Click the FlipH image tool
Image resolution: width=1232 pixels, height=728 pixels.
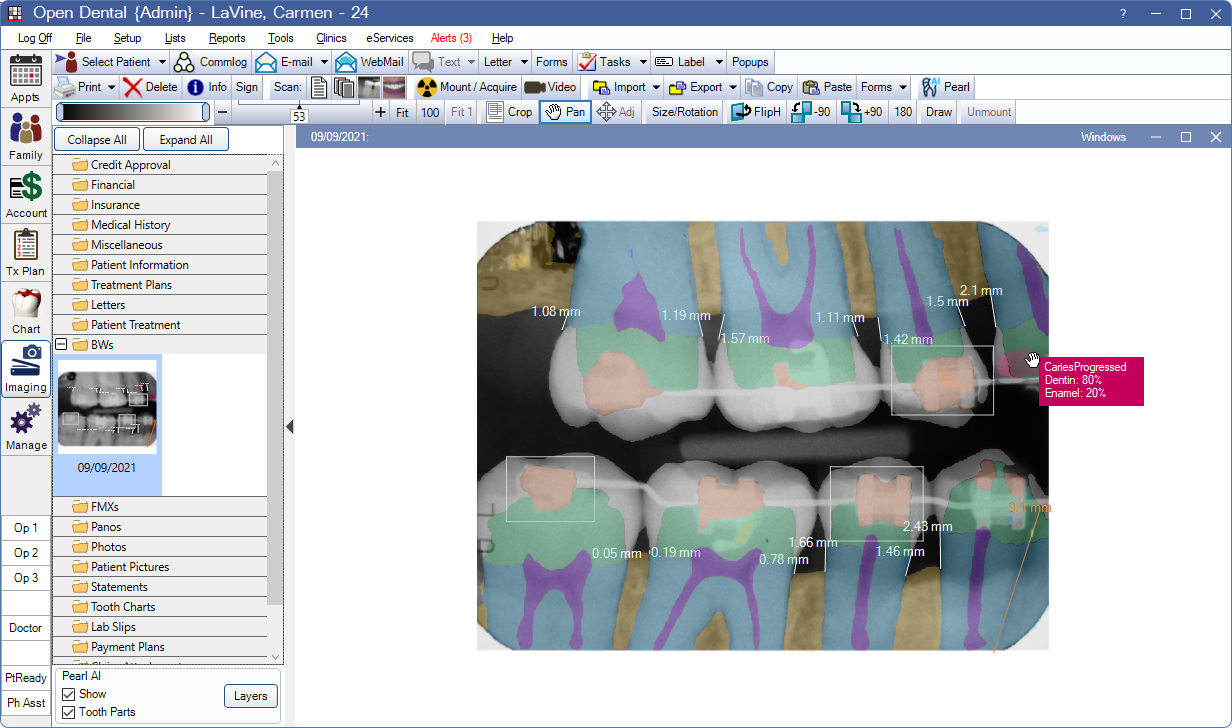pyautogui.click(x=755, y=112)
